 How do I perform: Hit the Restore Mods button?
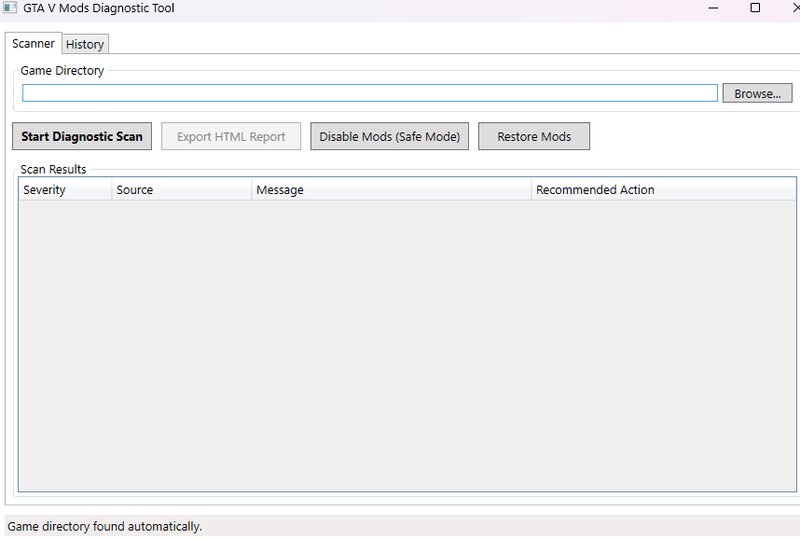pos(534,137)
